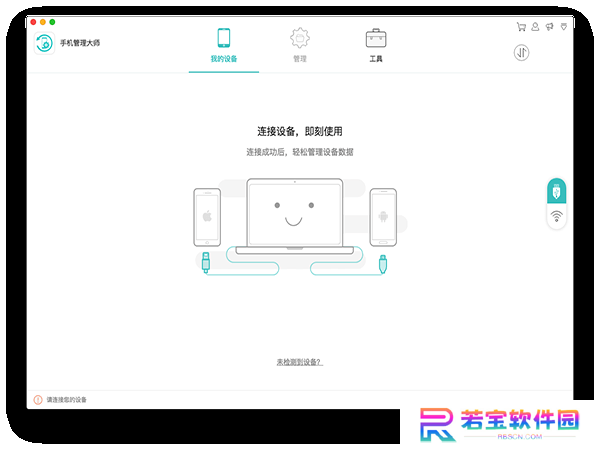Minimize the window with yellow button

pyautogui.click(x=43, y=22)
